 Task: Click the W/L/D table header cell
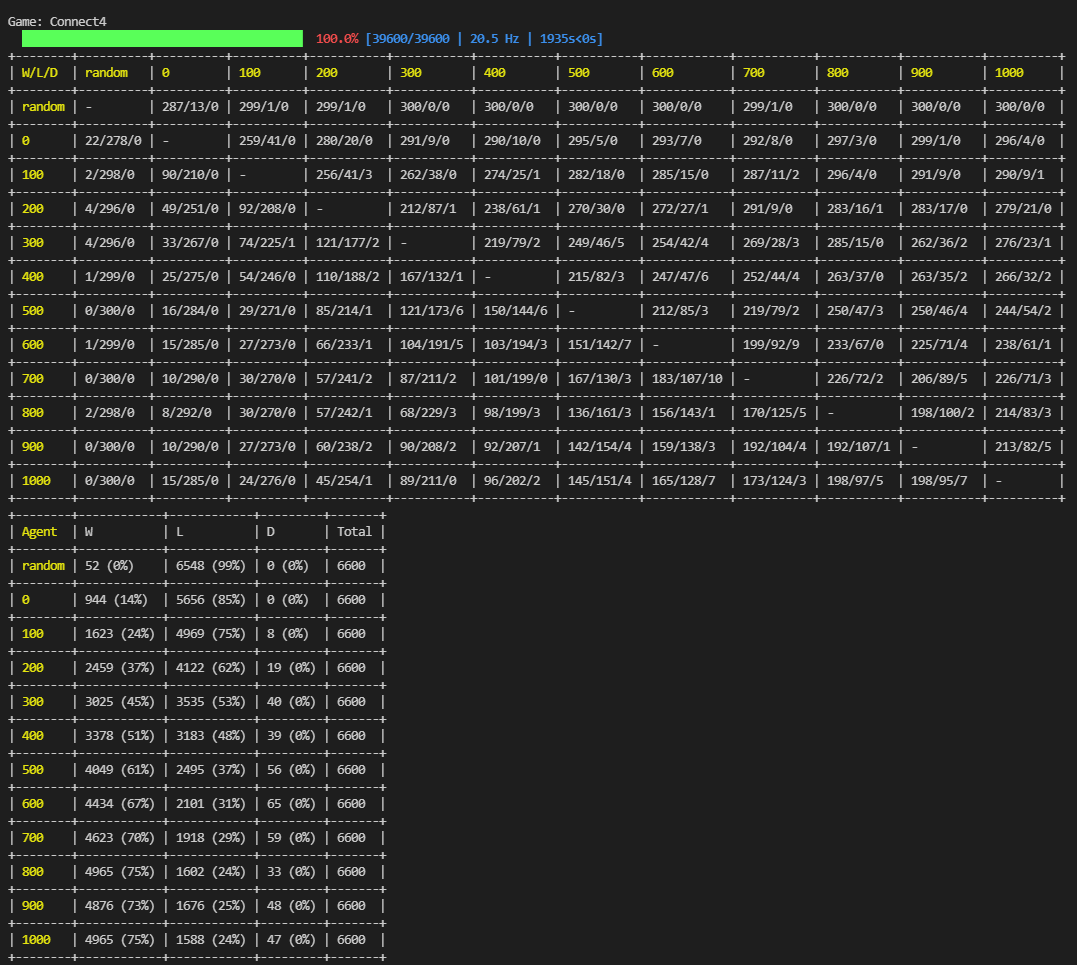(x=42, y=73)
